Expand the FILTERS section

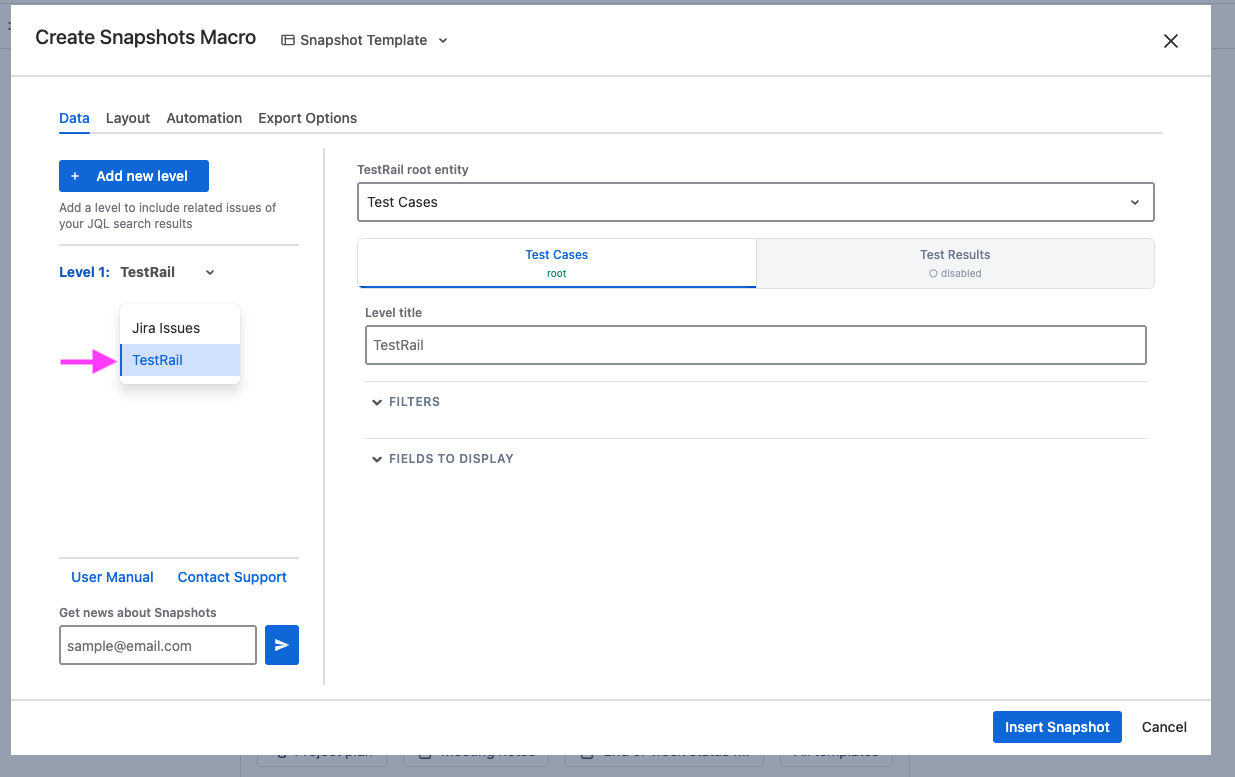pyautogui.click(x=406, y=402)
